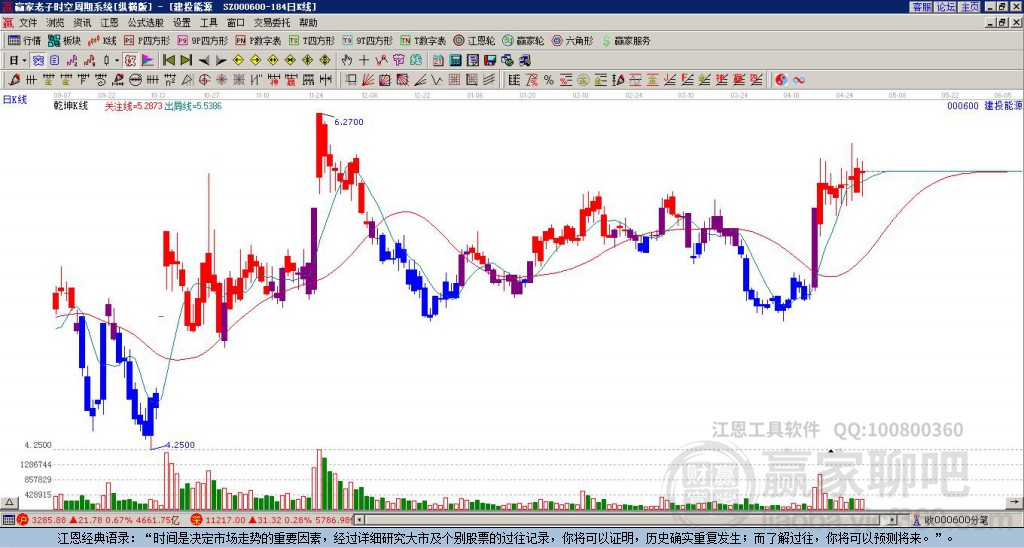Image resolution: width=1024 pixels, height=548 pixels.
Task: Click the jump-to-first green arrow icon
Action: point(168,61)
